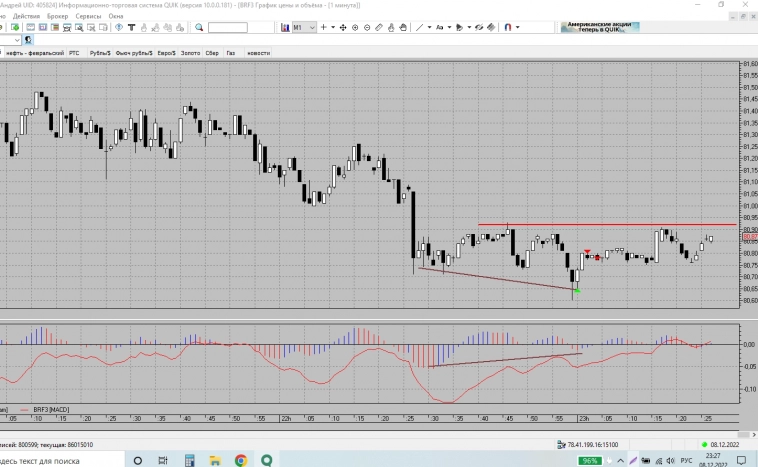Click the toolbar search input field
Screen dimensions: 758x467
pyautogui.click(x=227, y=28)
